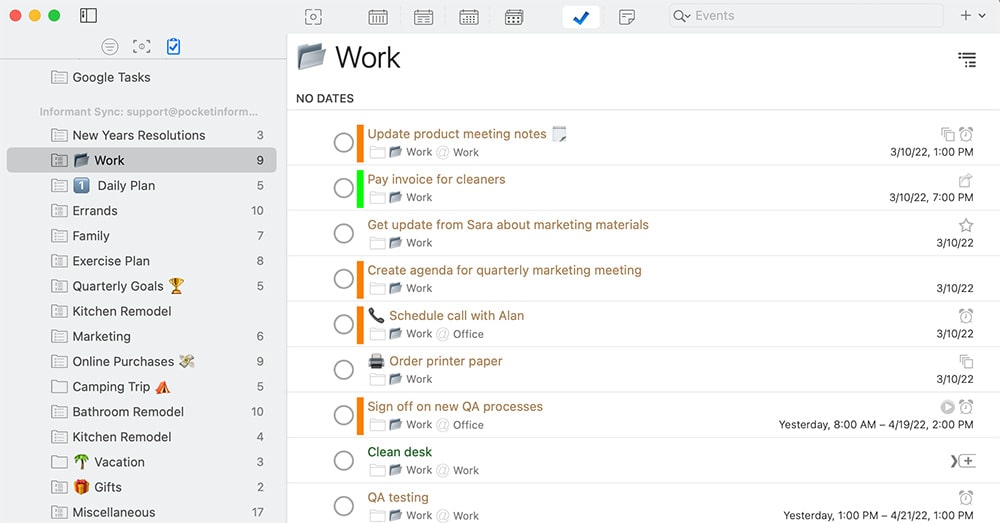This screenshot has width=1000, height=523.
Task: Click the share icon on Pay invoice task
Action: [x=966, y=180]
